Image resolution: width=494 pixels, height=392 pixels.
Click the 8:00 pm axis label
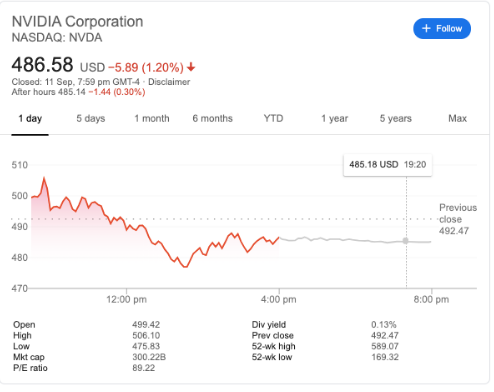click(431, 299)
